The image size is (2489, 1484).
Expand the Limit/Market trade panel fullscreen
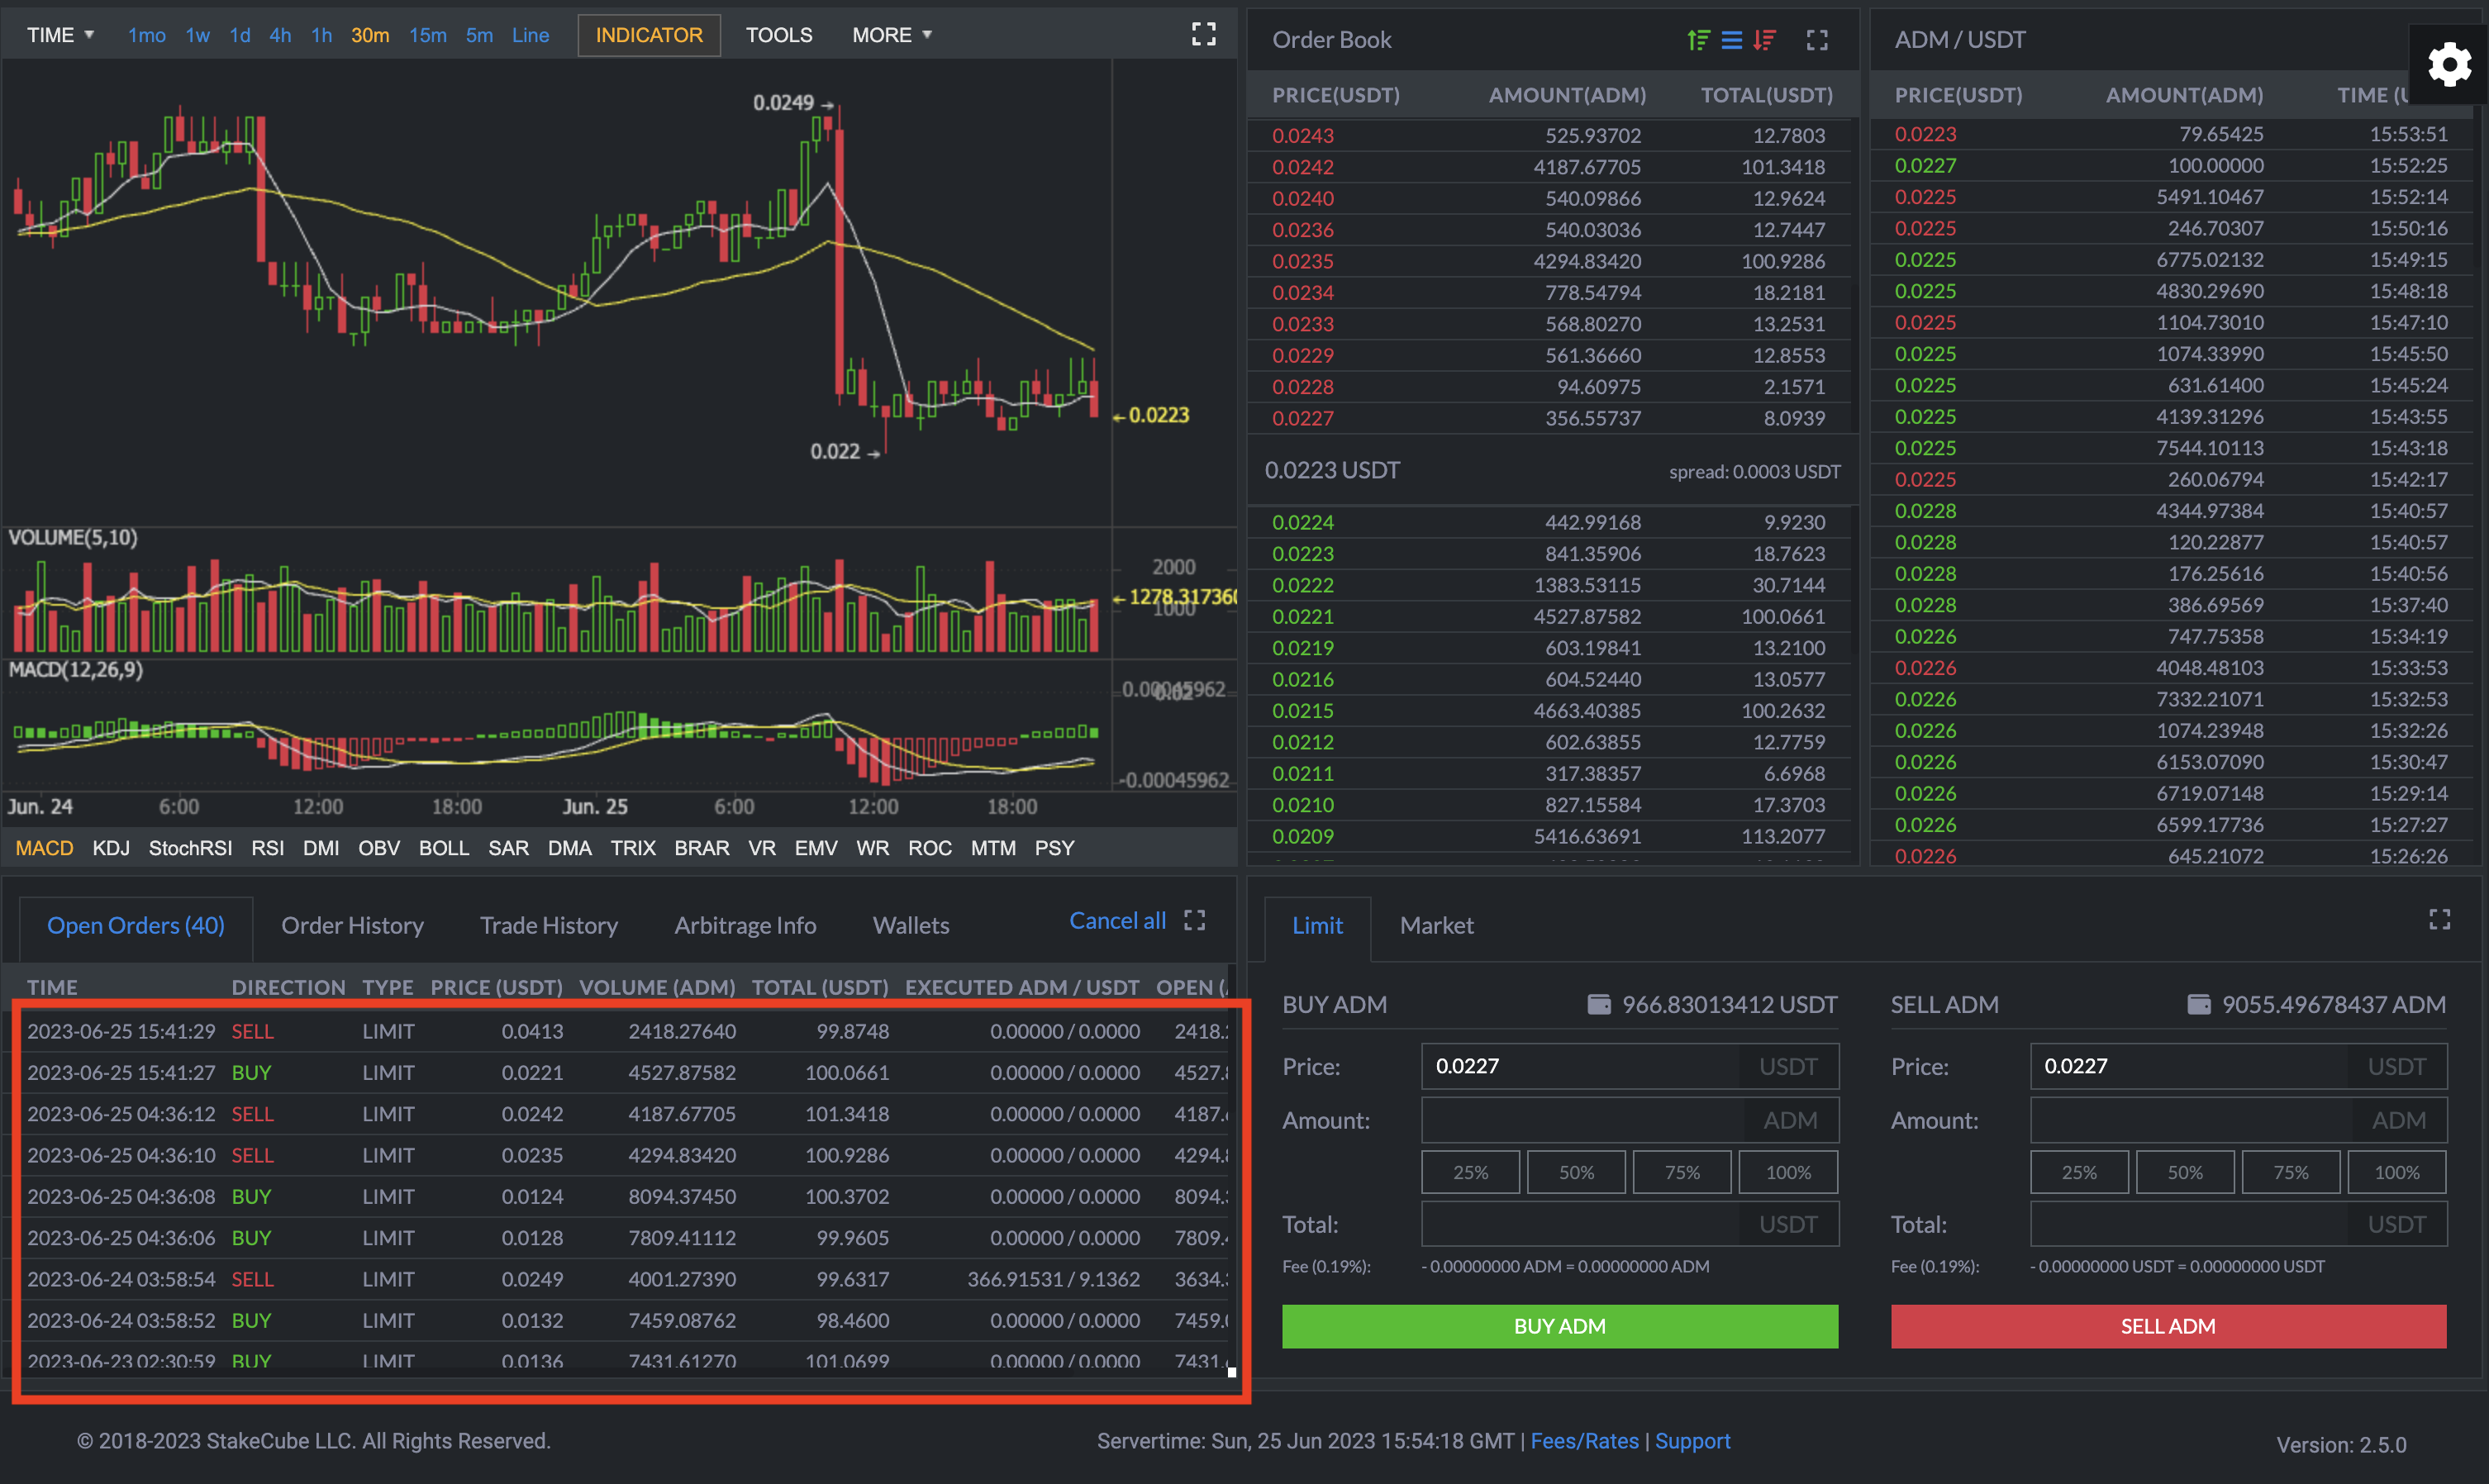(x=2439, y=920)
